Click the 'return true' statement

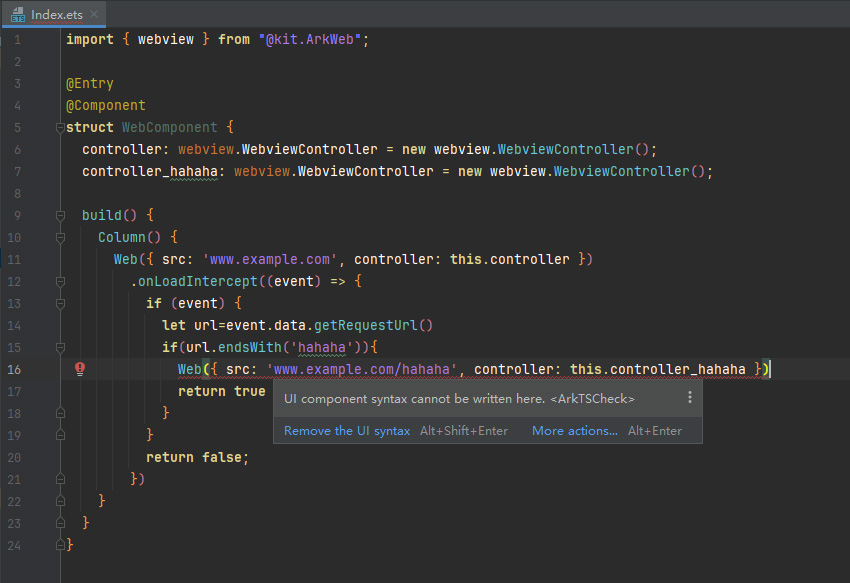(x=222, y=392)
